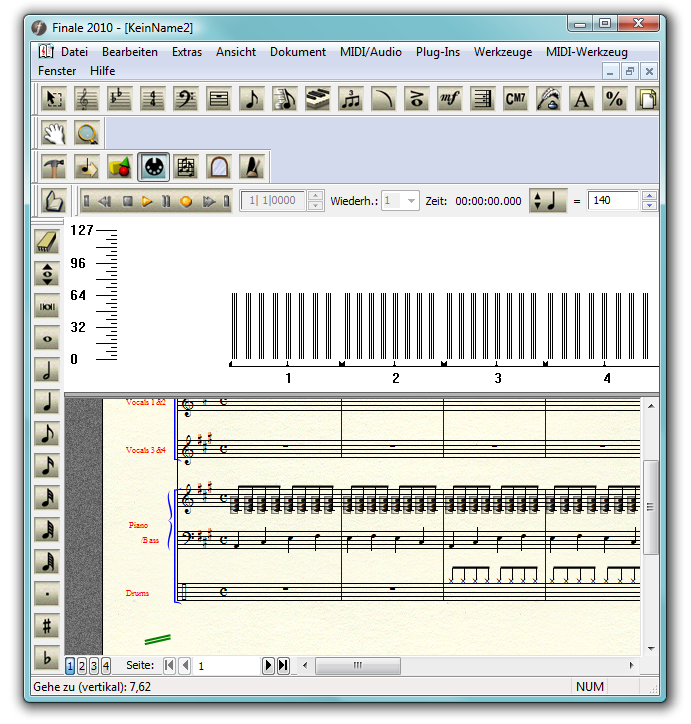Toggle the flat accidental button
Viewport: 691px width, 724px height.
pyautogui.click(x=47, y=658)
